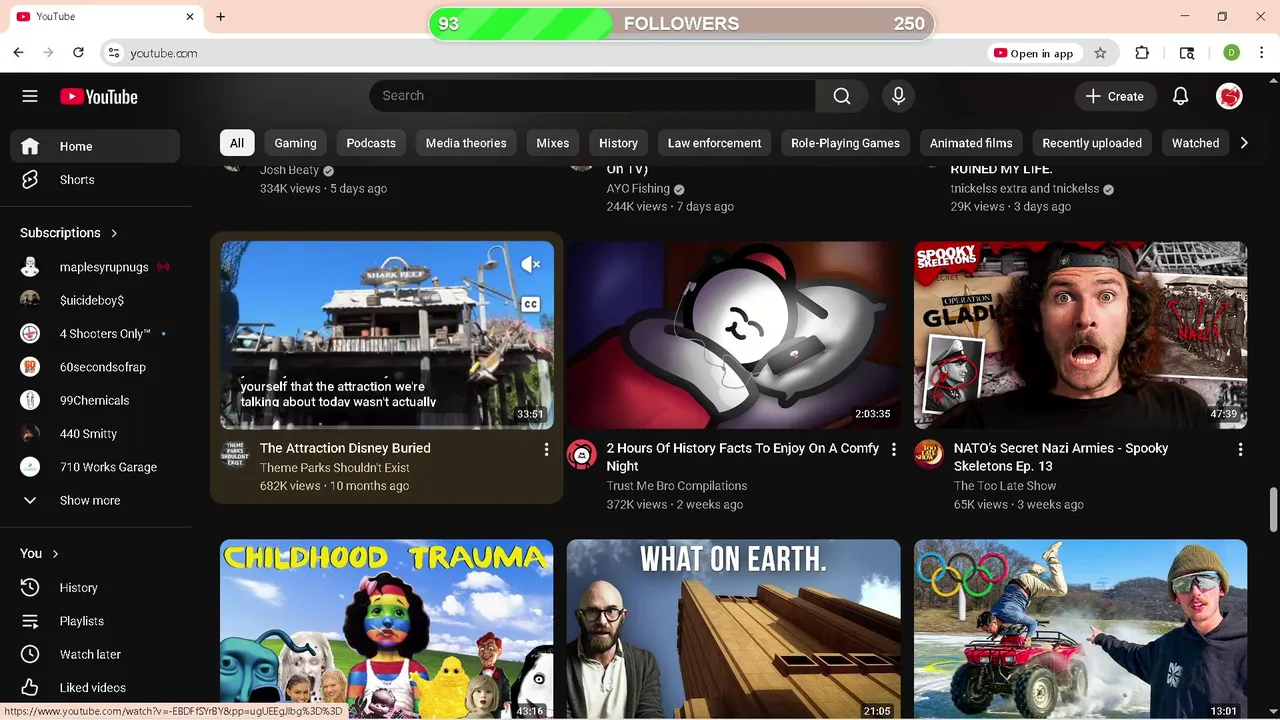Click Open in app button
The height and width of the screenshot is (720, 1280).
tap(1033, 53)
